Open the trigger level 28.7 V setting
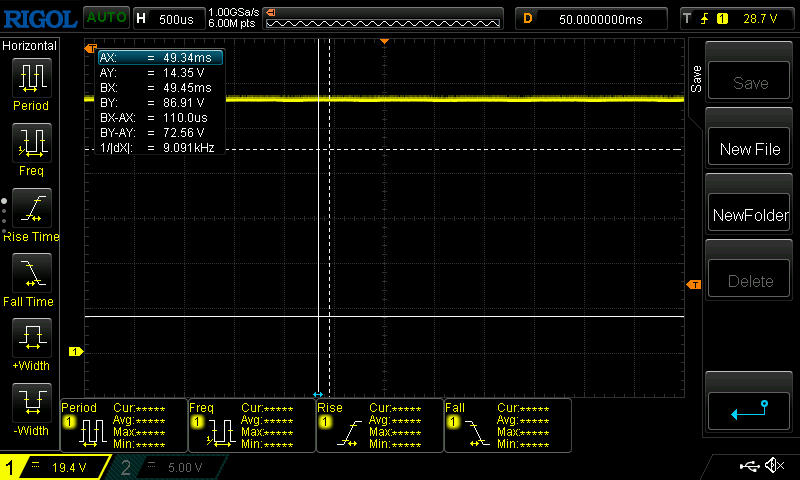 click(738, 19)
